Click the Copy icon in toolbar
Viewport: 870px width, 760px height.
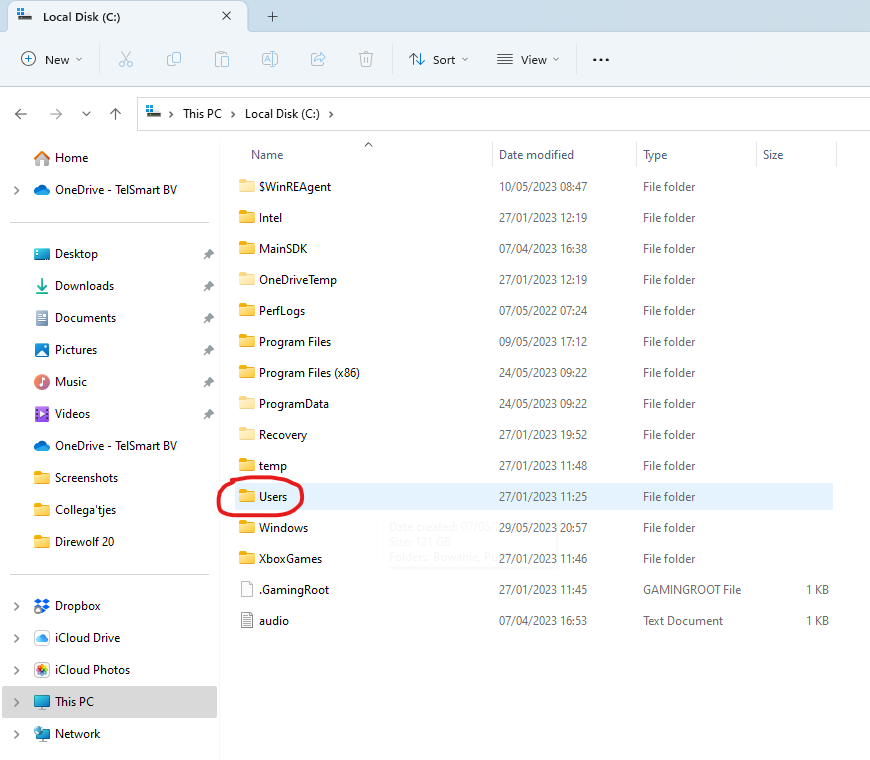tap(174, 60)
